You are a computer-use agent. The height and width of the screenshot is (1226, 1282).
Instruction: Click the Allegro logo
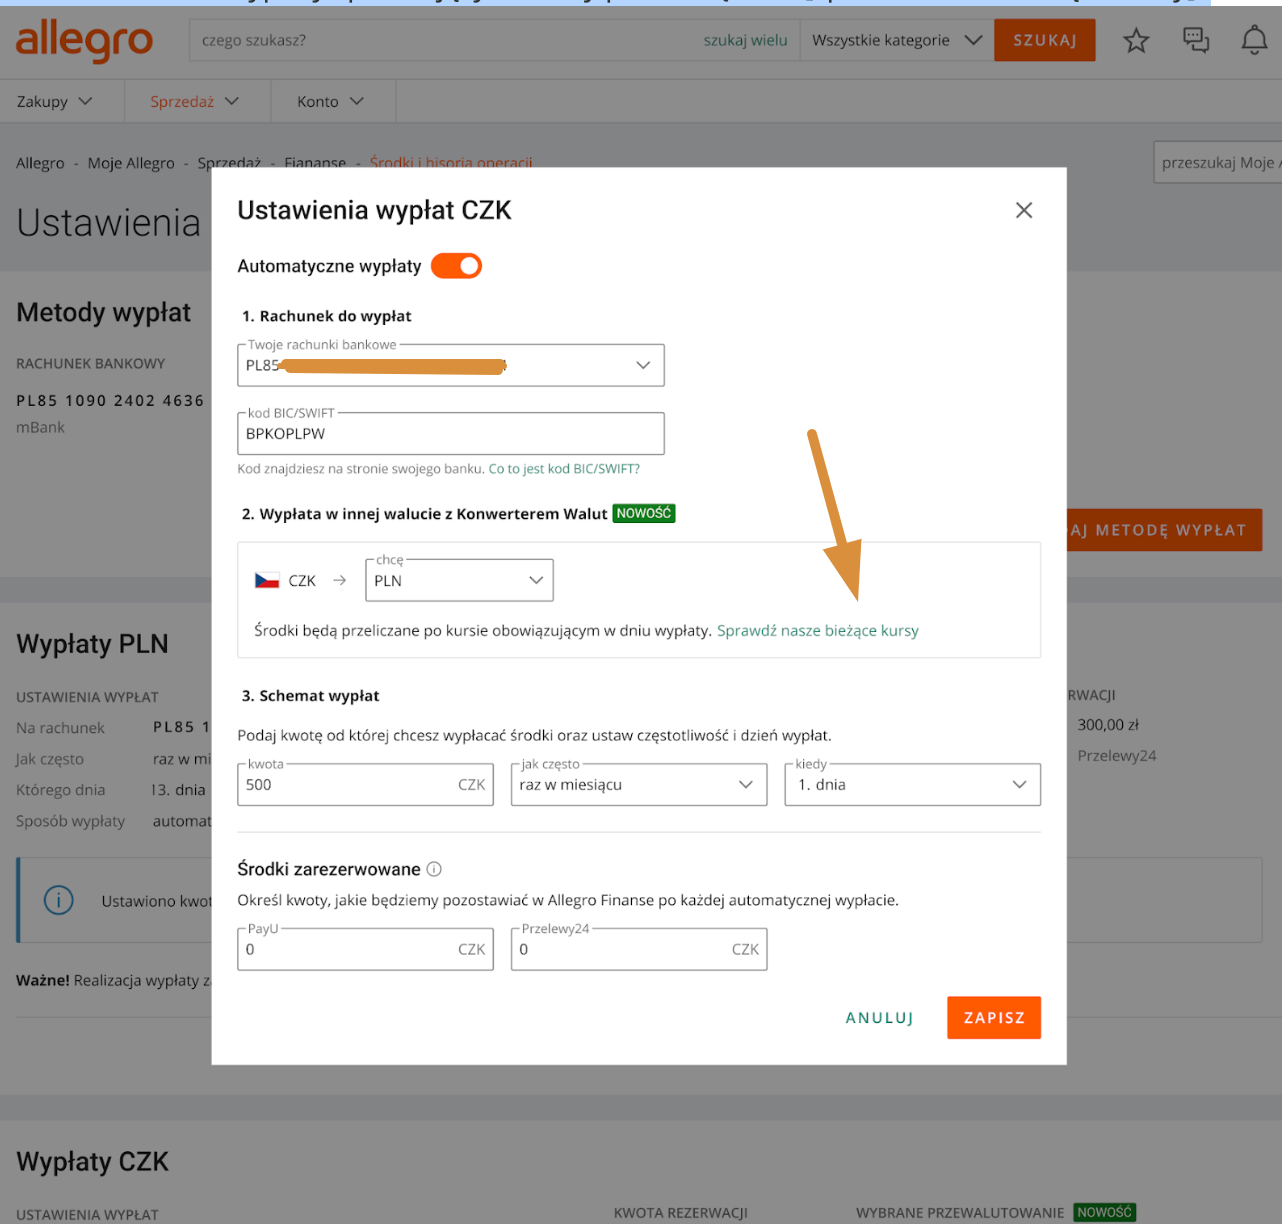tap(85, 41)
